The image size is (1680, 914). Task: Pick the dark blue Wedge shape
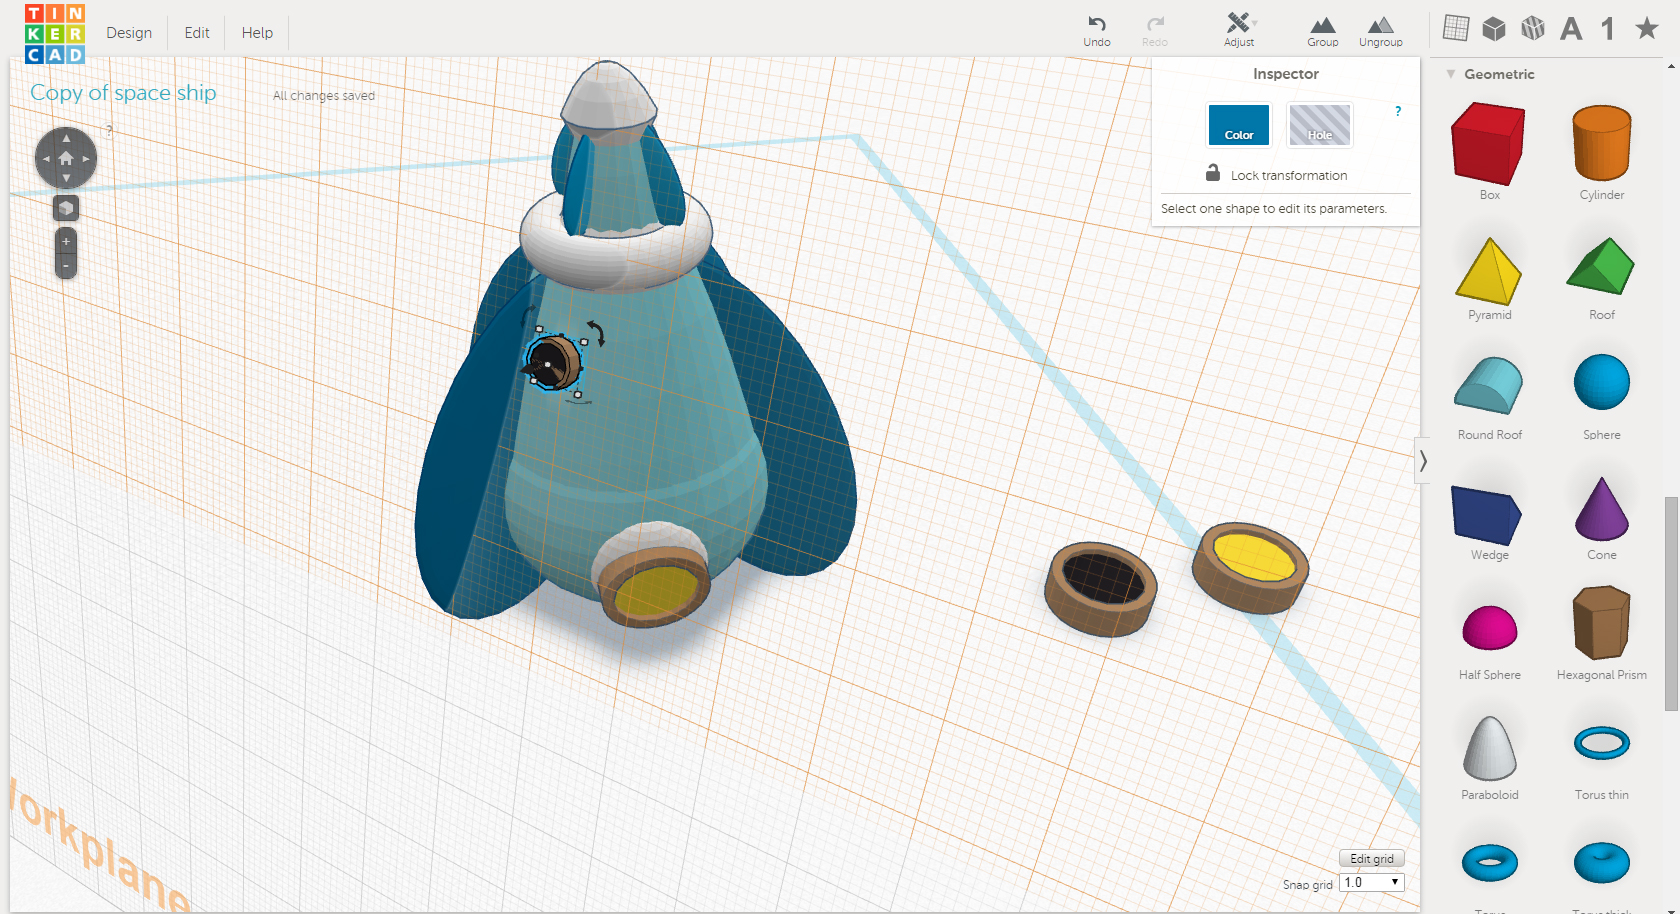[1487, 515]
